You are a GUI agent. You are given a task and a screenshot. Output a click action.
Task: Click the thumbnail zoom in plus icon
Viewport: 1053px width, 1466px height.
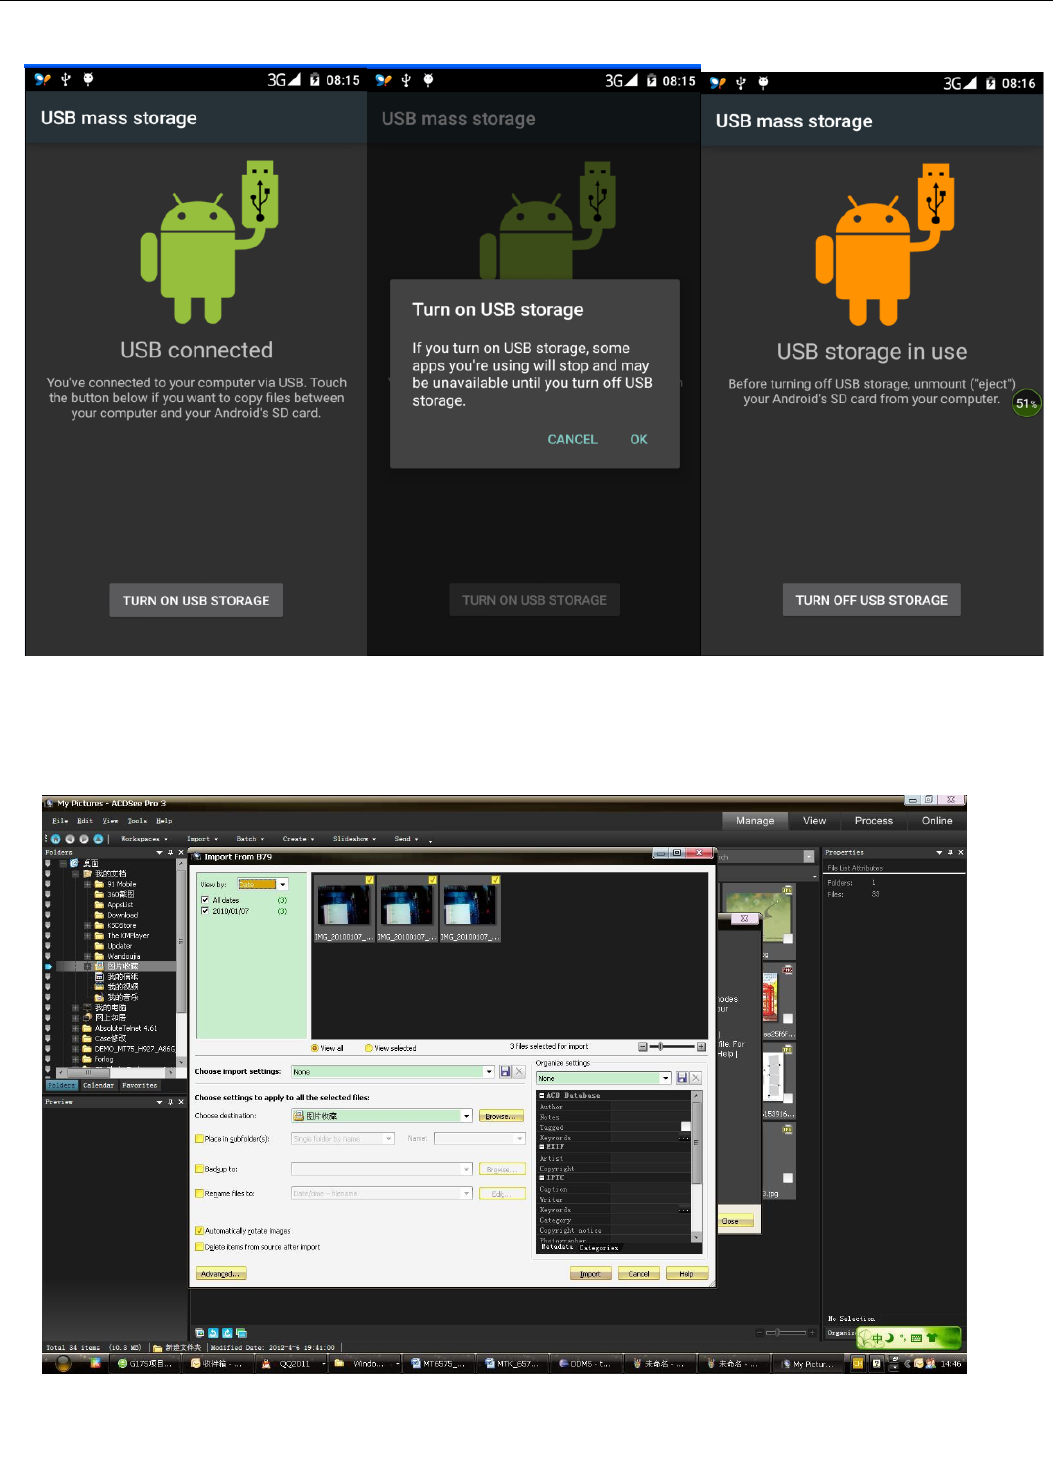[701, 1047]
